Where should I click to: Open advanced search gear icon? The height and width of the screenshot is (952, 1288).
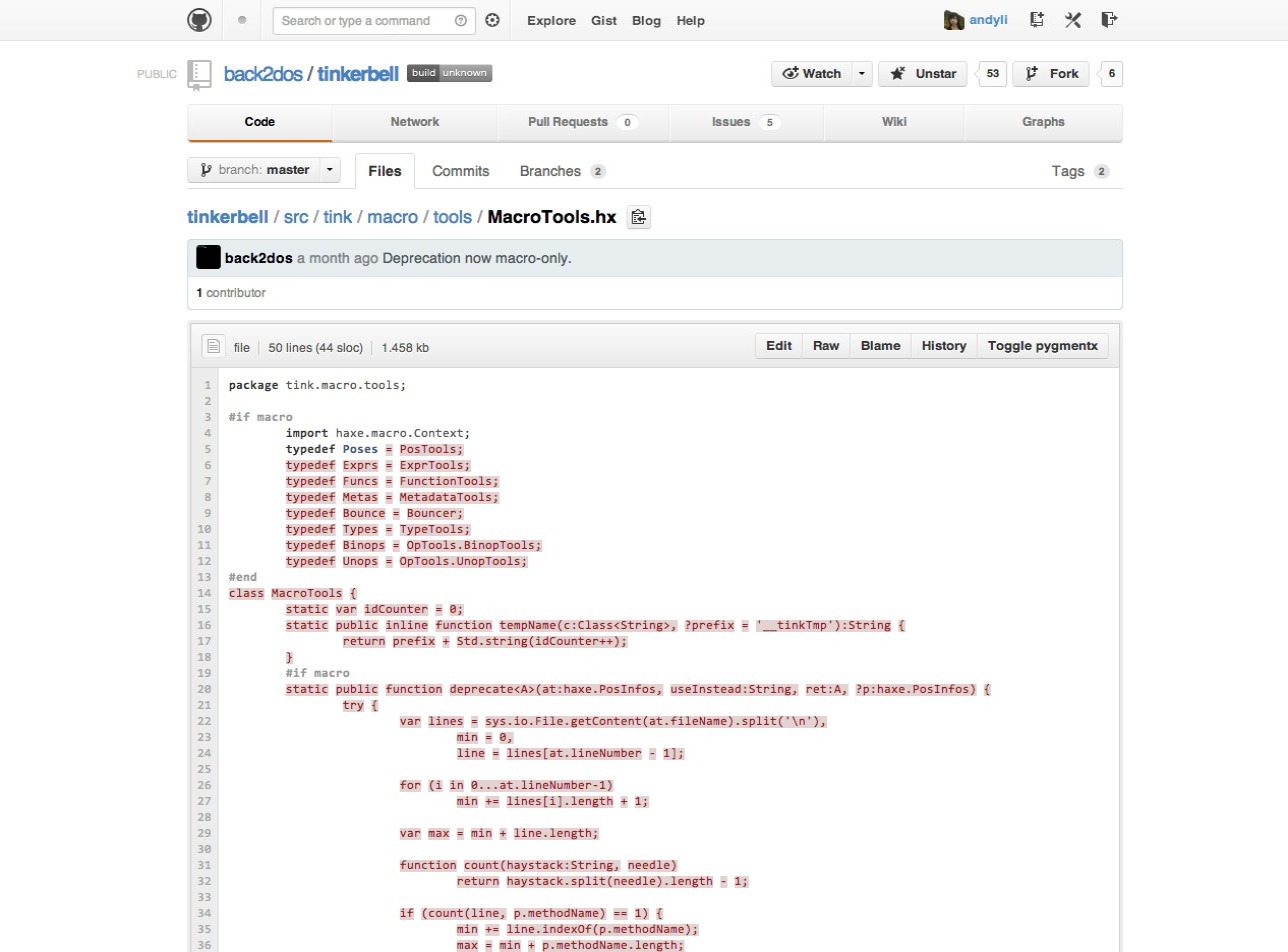(x=492, y=20)
